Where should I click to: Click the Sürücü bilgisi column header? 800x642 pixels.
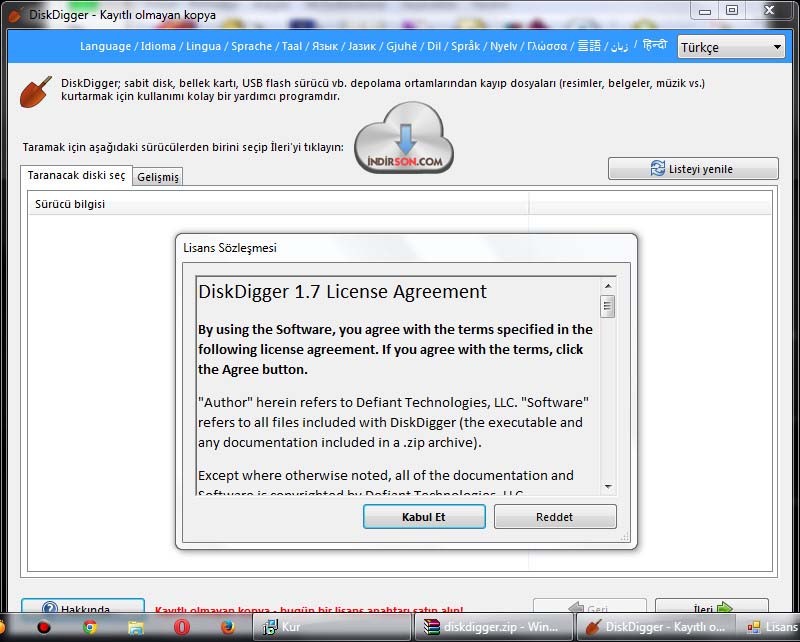point(279,204)
